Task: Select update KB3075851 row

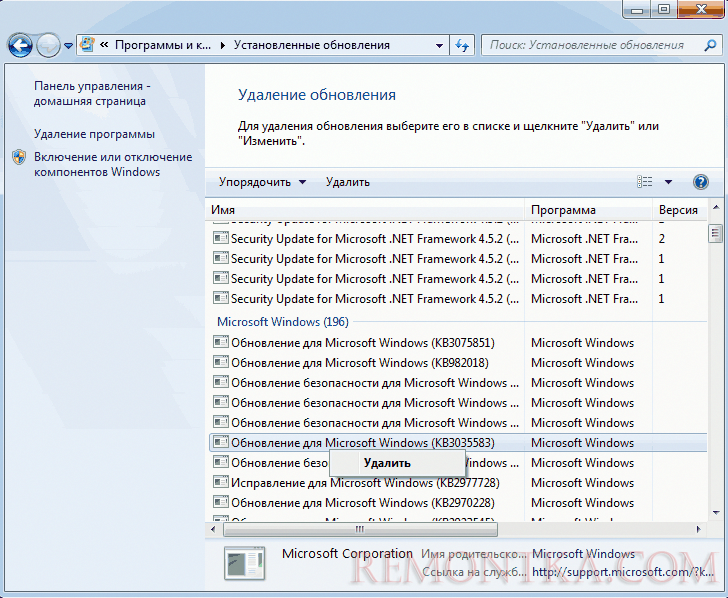Action: pyautogui.click(x=458, y=343)
